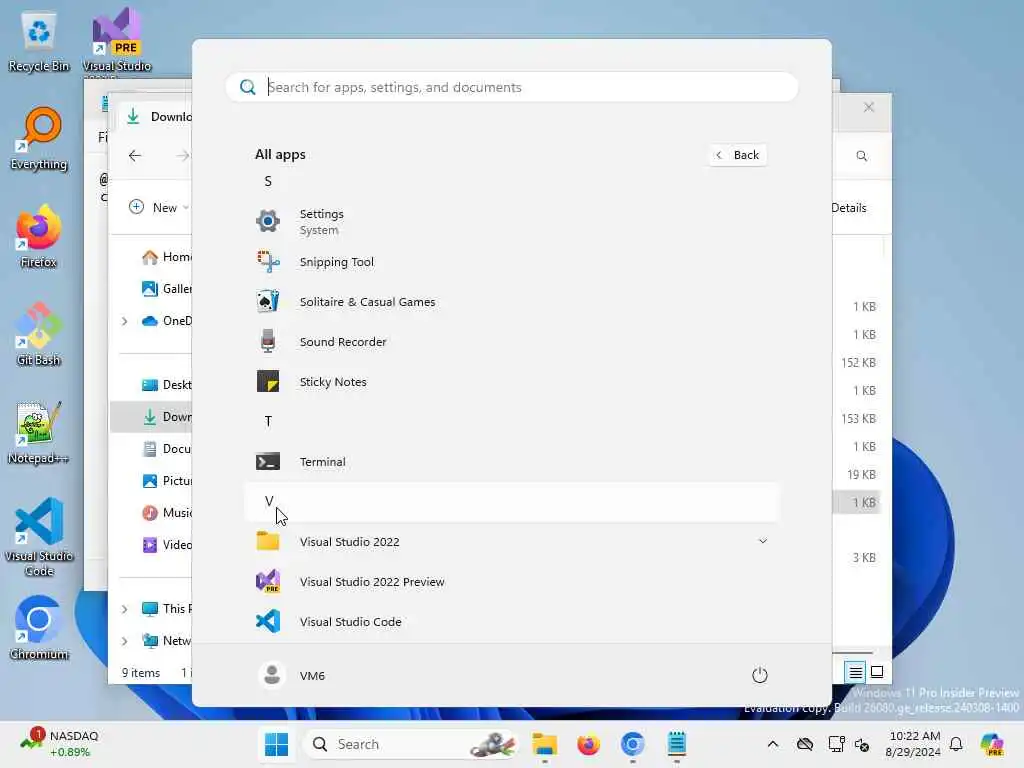Image resolution: width=1024 pixels, height=768 pixels.
Task: Launch Sound Recorder app
Action: click(512, 342)
